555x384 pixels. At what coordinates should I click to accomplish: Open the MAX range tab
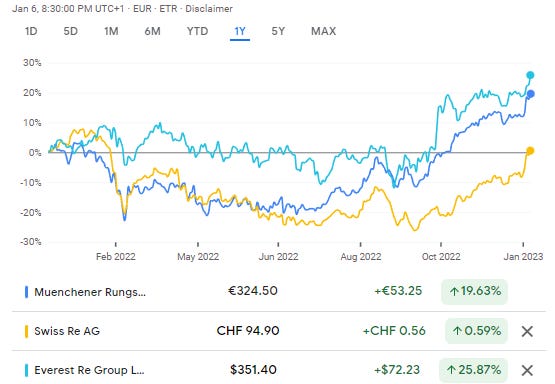324,31
